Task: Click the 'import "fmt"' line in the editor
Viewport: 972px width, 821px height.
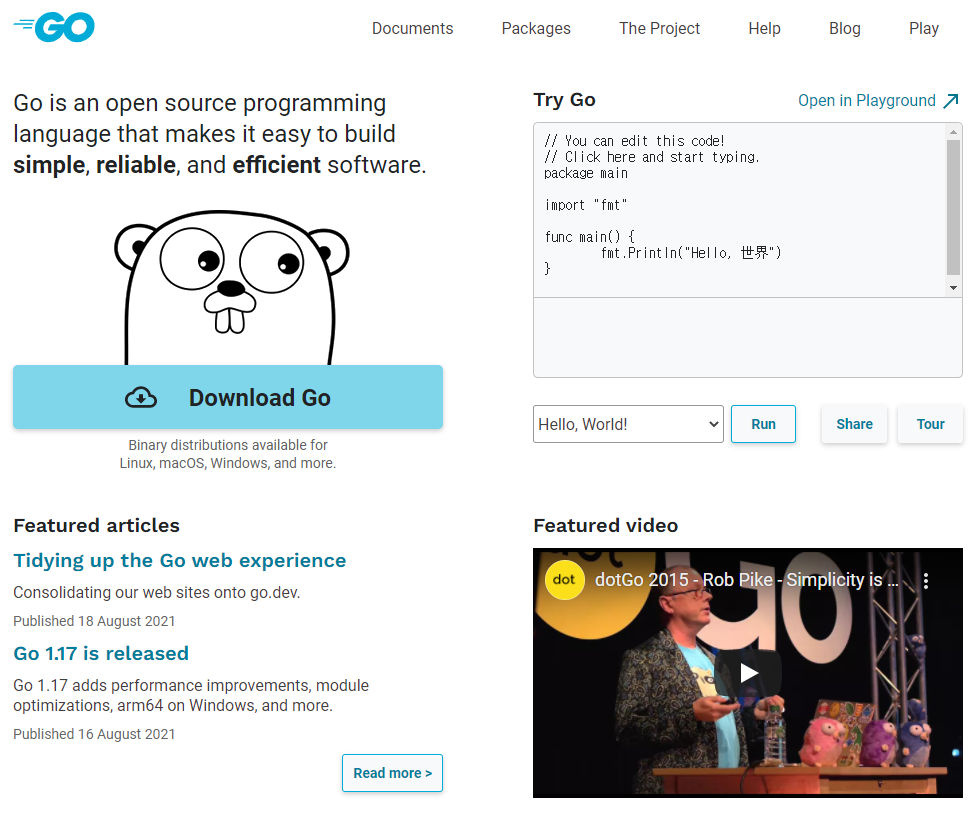Action: (586, 205)
